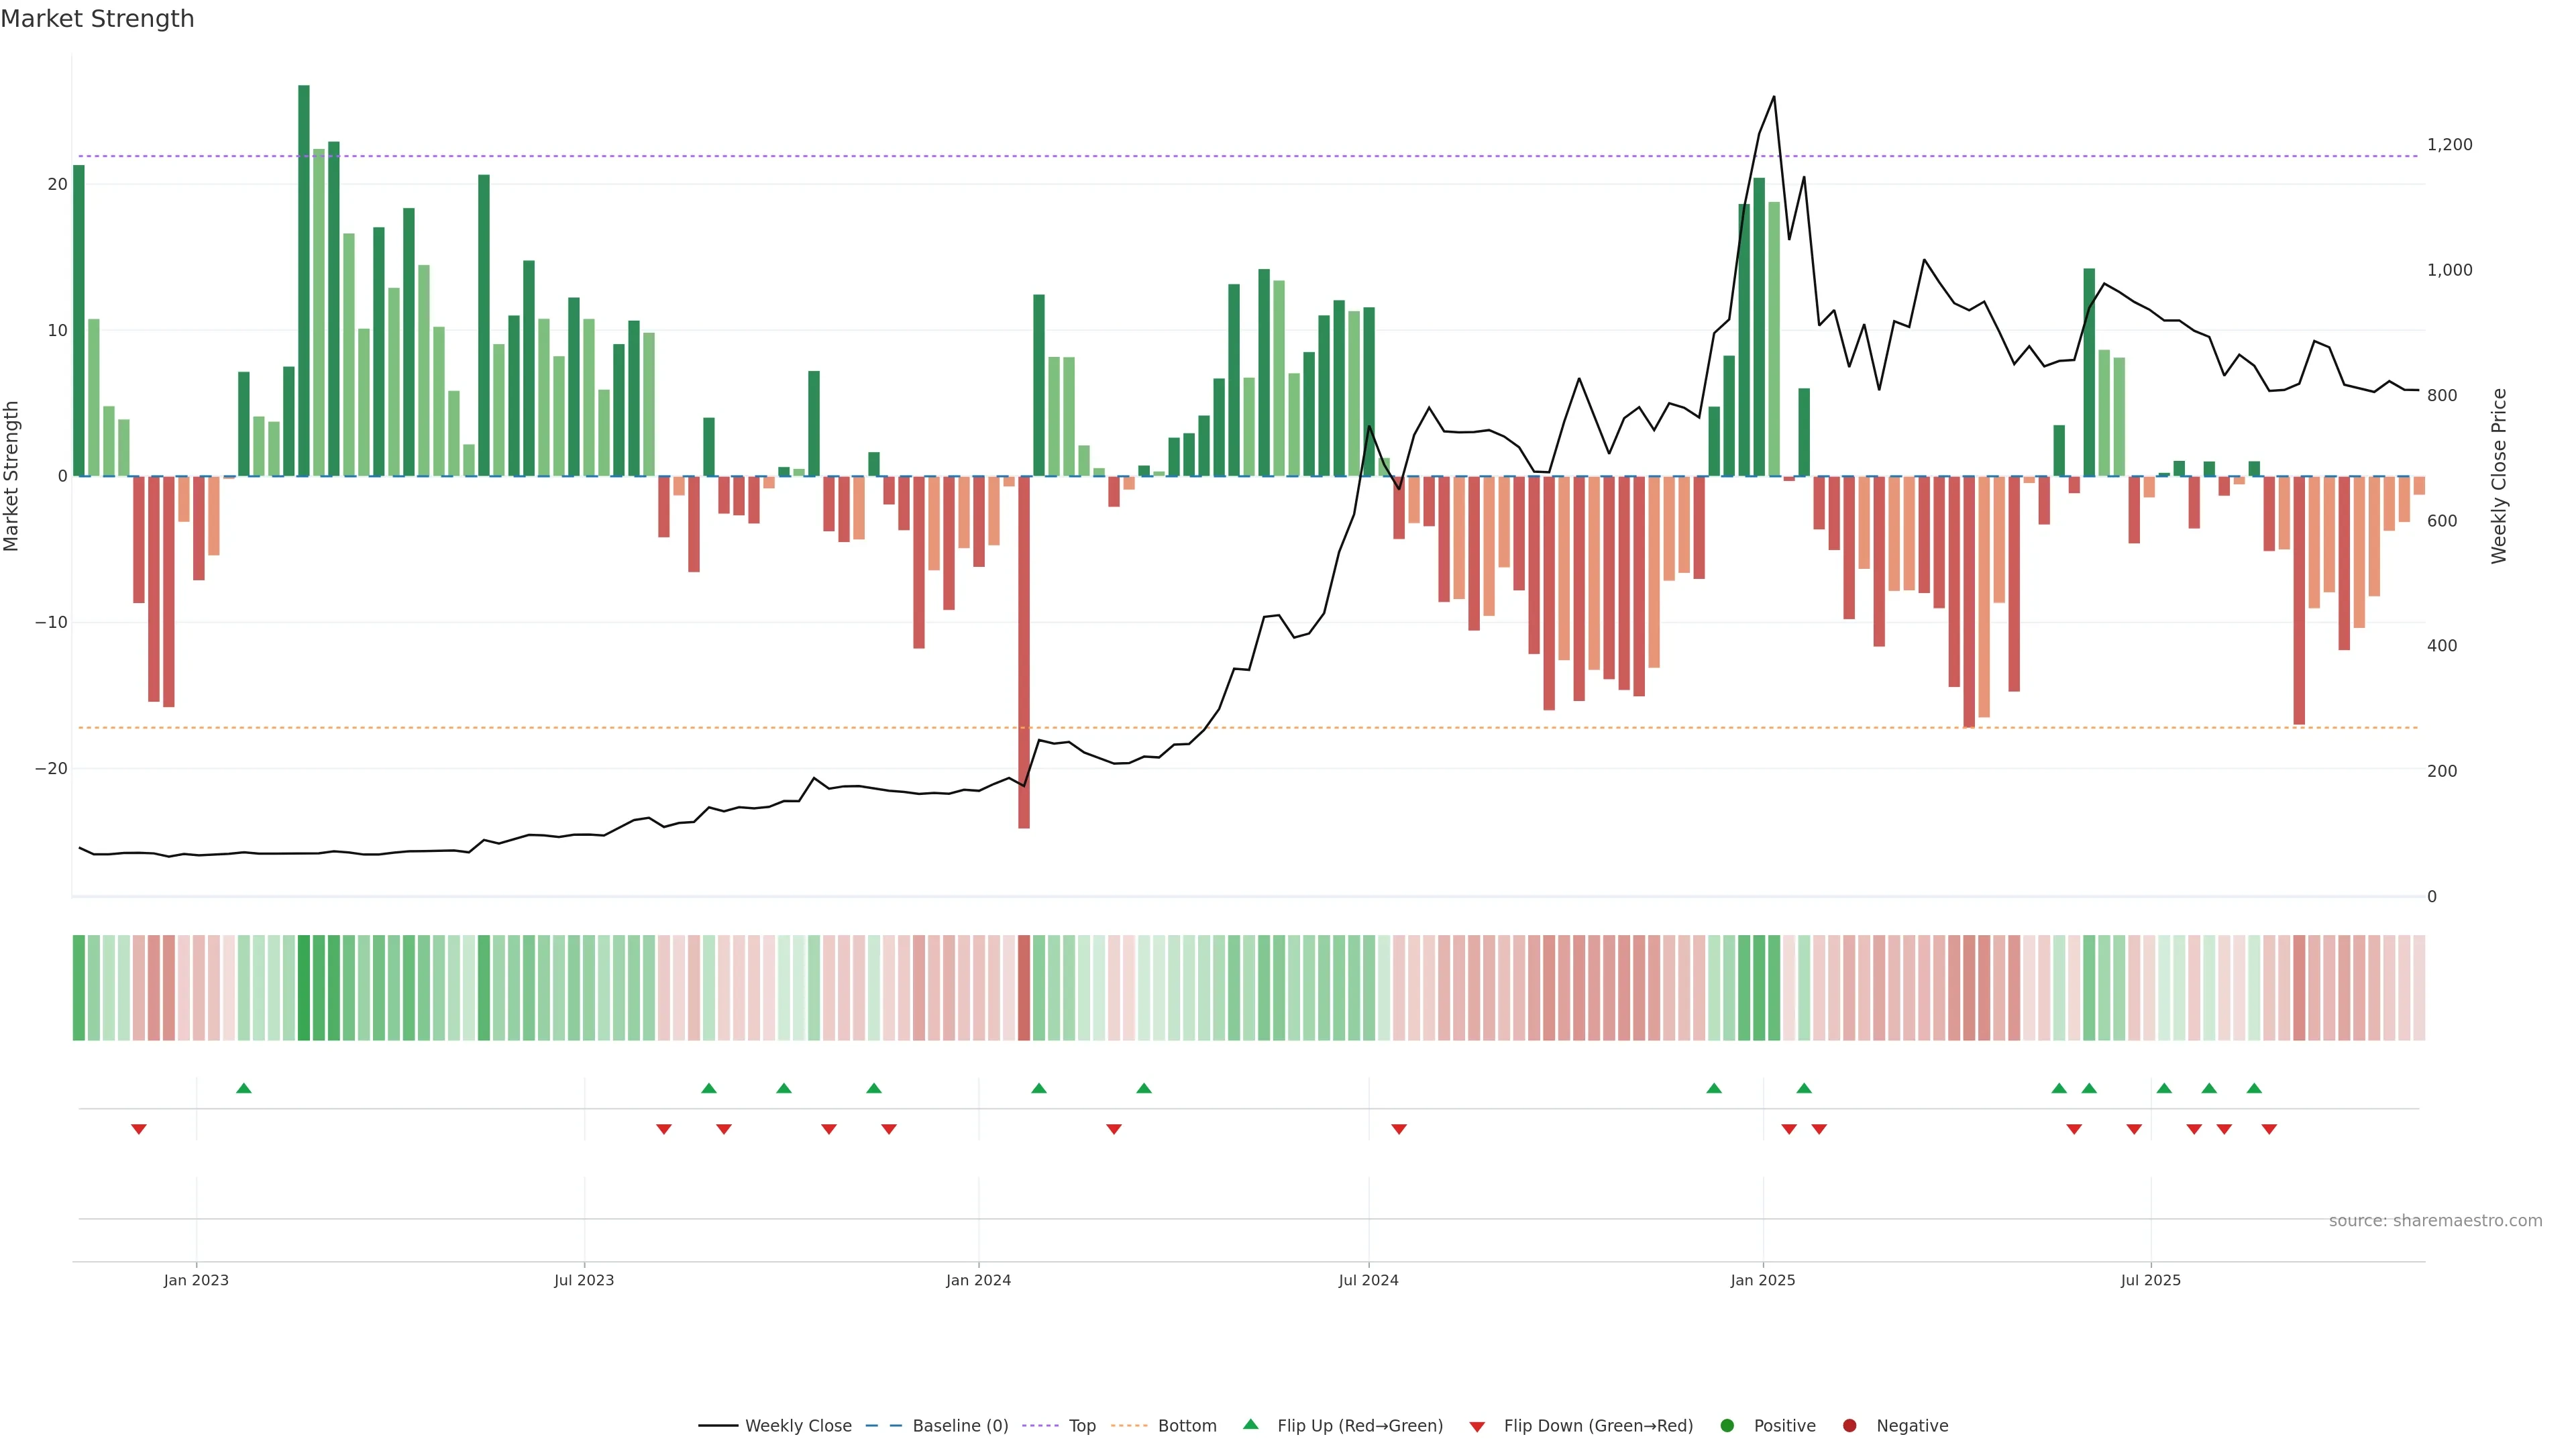Click the Flip Down red triangle legend icon
The width and height of the screenshot is (2576, 1449).
pos(1477,1427)
